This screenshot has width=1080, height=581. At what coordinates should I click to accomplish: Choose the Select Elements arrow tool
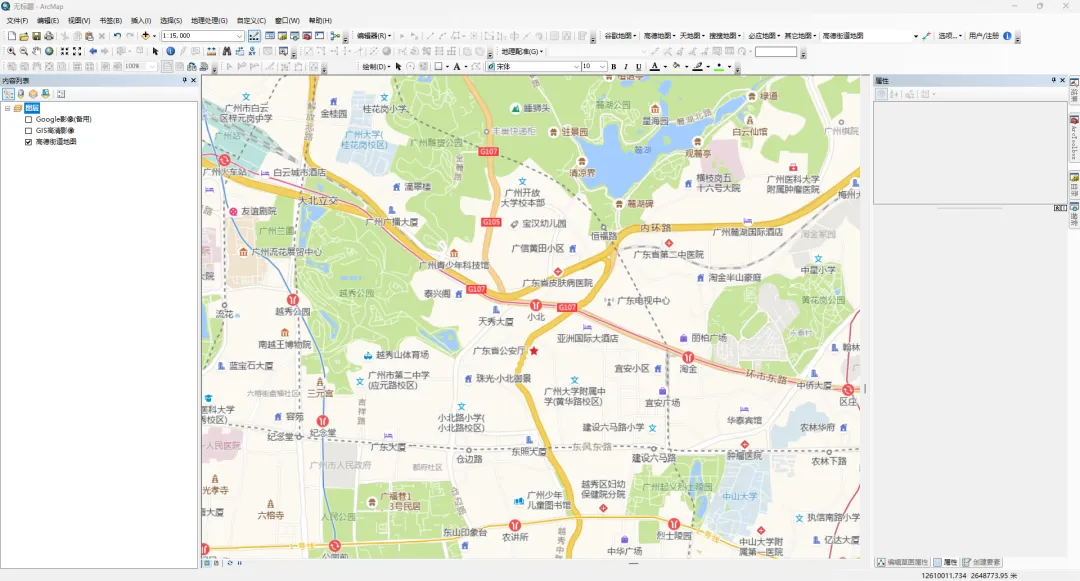point(156,51)
